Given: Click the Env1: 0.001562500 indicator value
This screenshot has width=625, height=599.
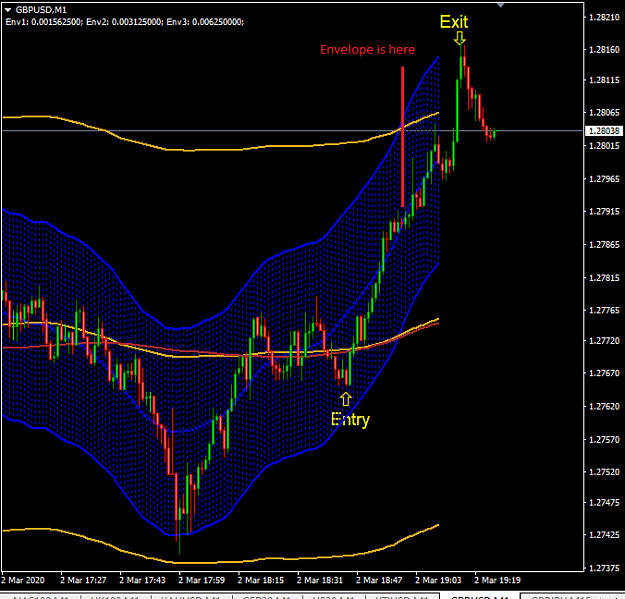Looking at the screenshot, I should pyautogui.click(x=44, y=22).
